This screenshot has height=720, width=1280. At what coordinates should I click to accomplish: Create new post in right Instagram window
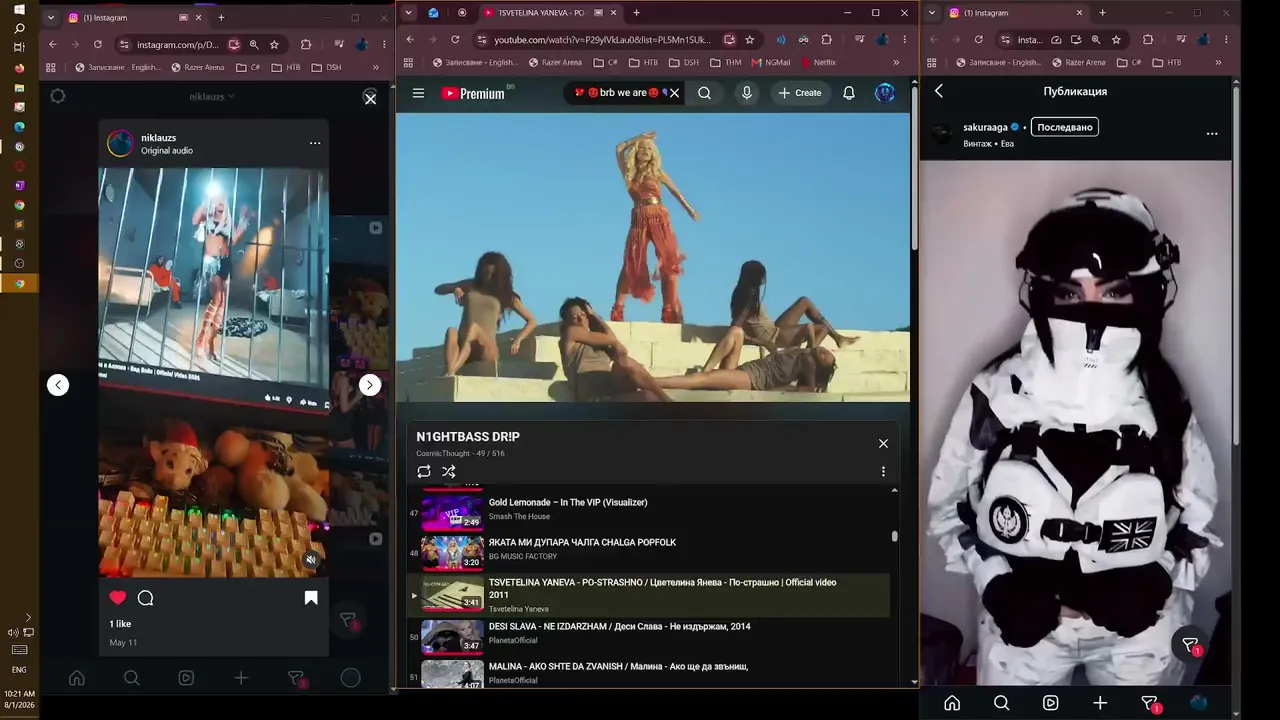pos(1100,703)
